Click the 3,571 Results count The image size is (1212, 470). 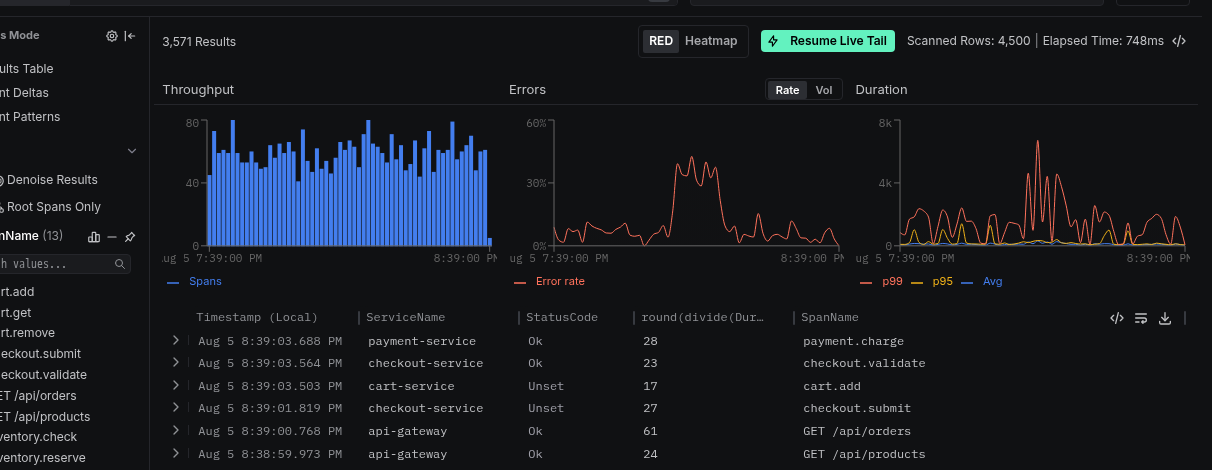[x=199, y=42]
